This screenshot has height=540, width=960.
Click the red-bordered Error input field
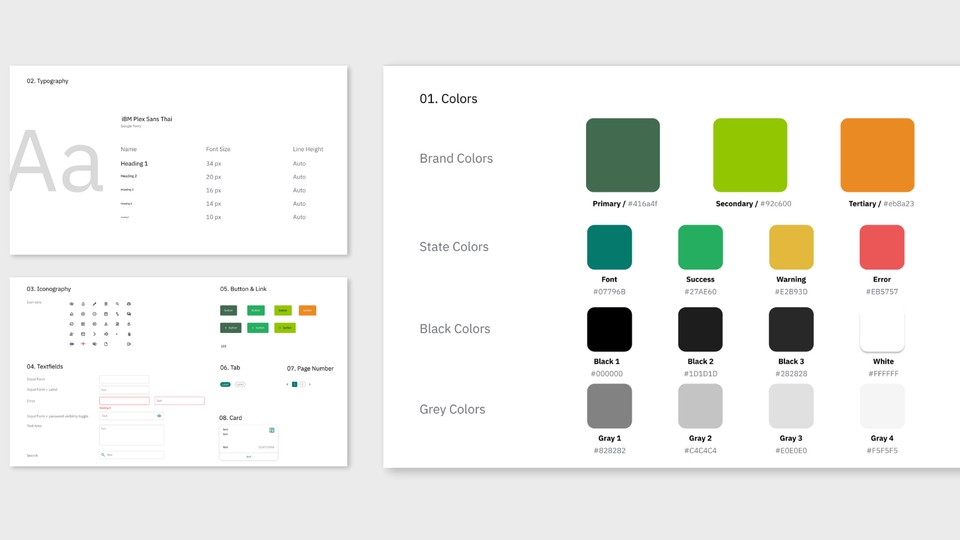[124, 401]
